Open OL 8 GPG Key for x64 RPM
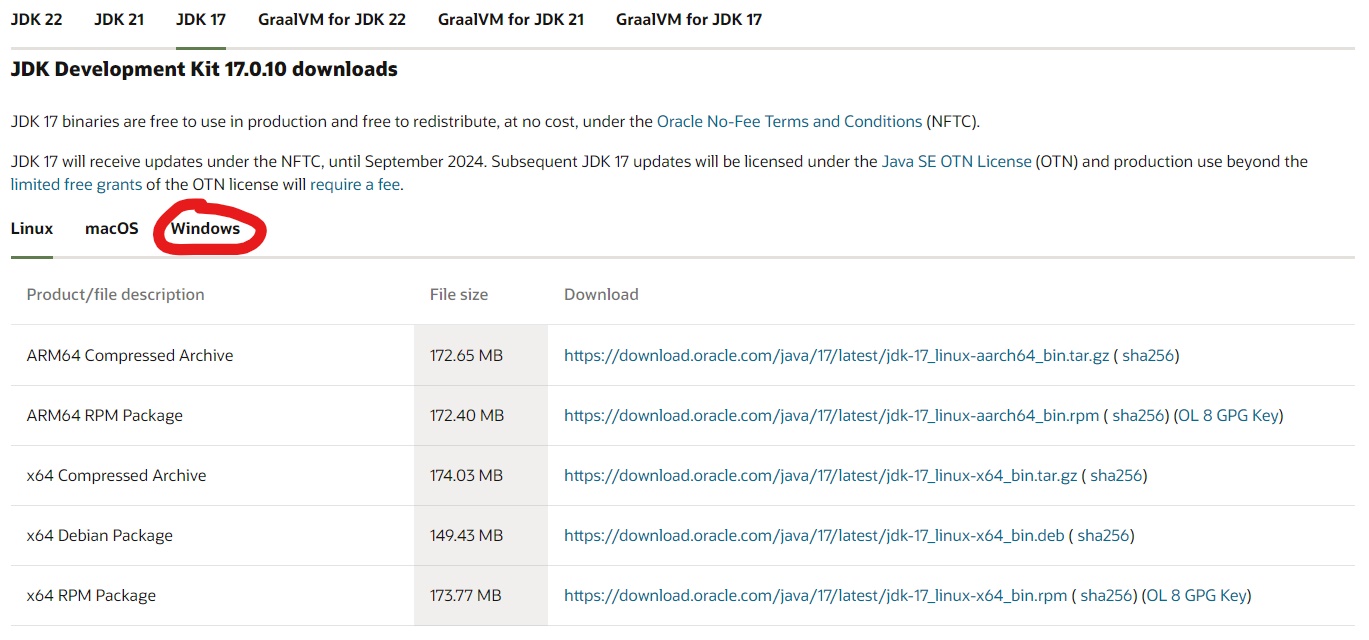 coord(1197,595)
